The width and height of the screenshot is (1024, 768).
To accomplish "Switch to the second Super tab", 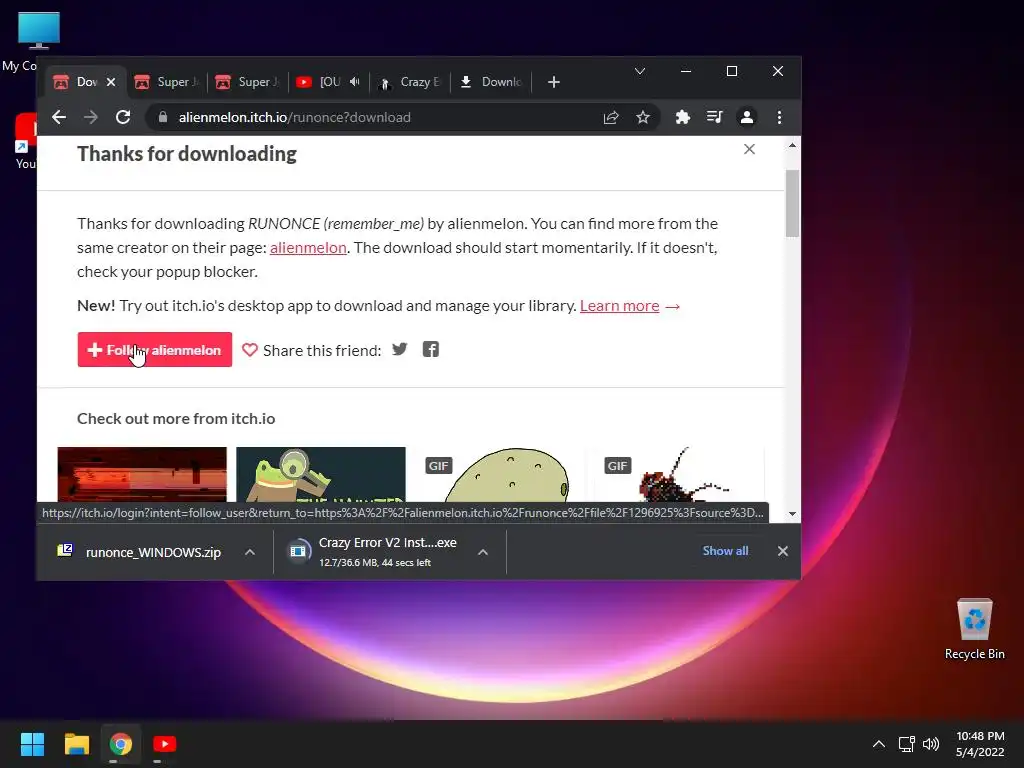I will (247, 82).
